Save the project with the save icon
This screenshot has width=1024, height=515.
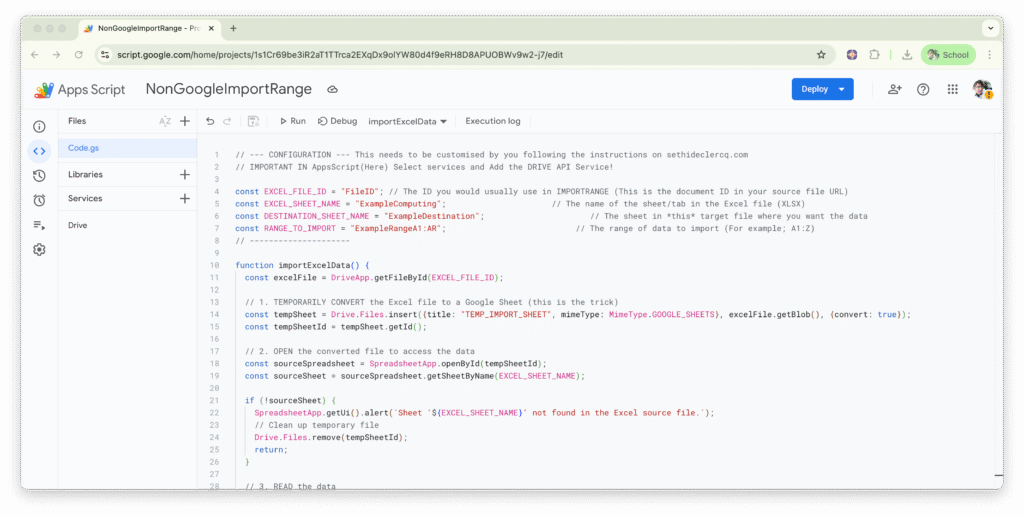(254, 121)
